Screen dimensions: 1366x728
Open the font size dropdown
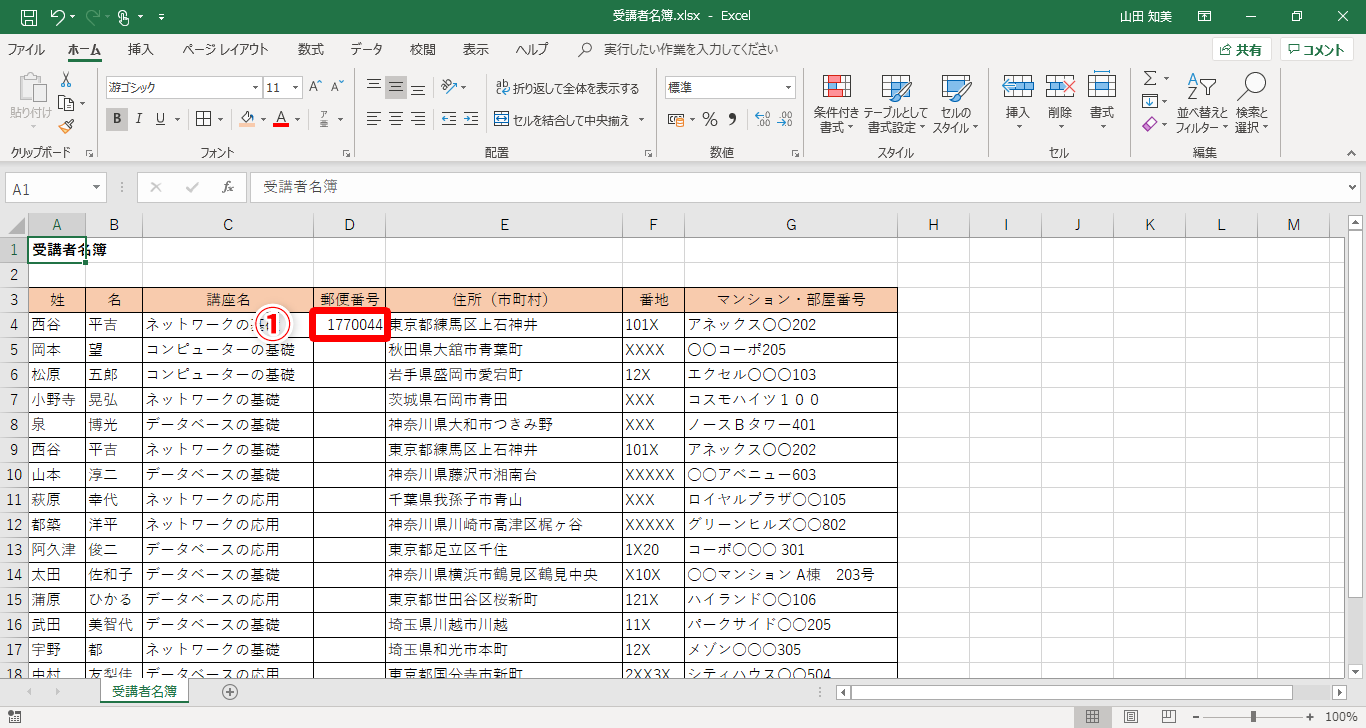click(297, 88)
